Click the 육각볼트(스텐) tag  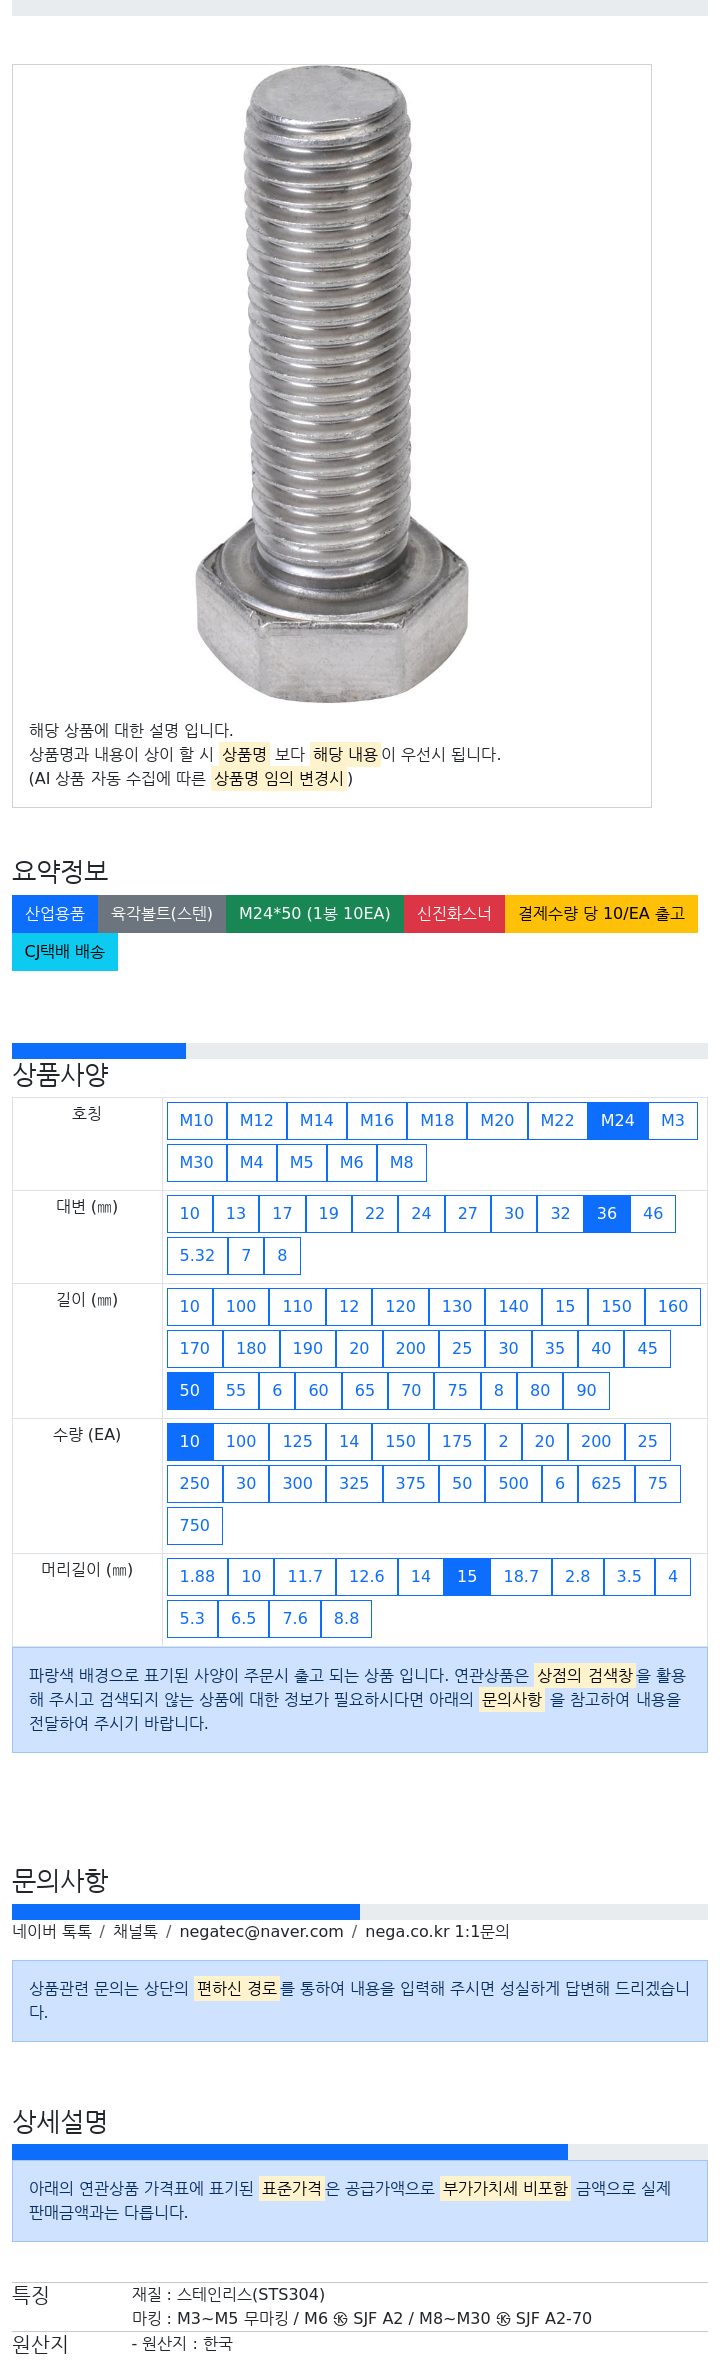(x=162, y=913)
